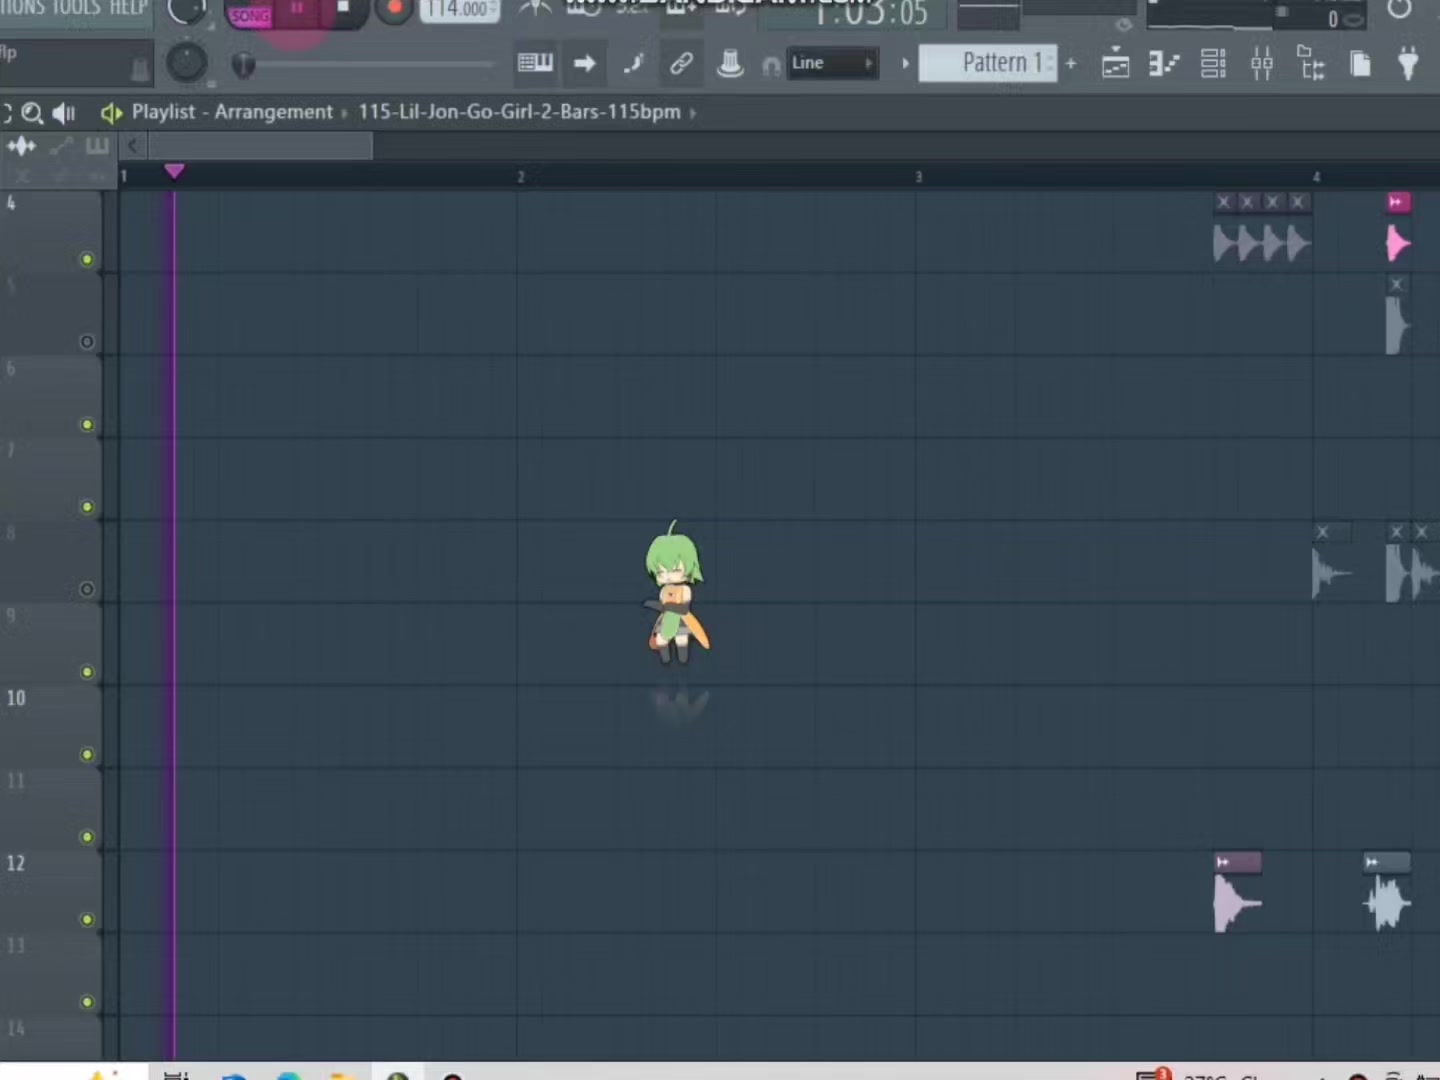Open the TOOLS menu

point(77,7)
